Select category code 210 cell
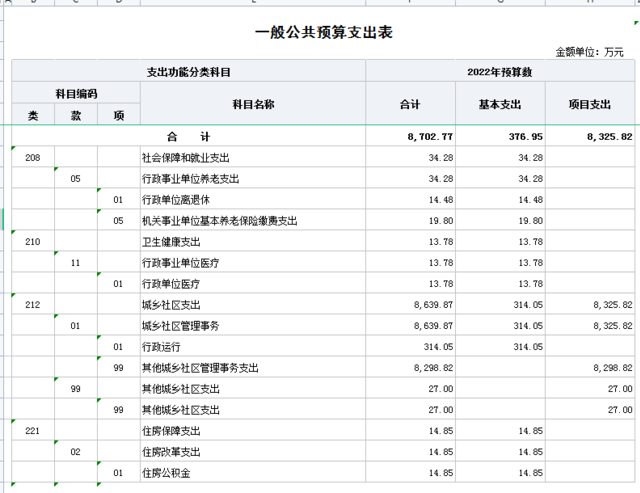The height and width of the screenshot is (493, 640). tap(33, 242)
